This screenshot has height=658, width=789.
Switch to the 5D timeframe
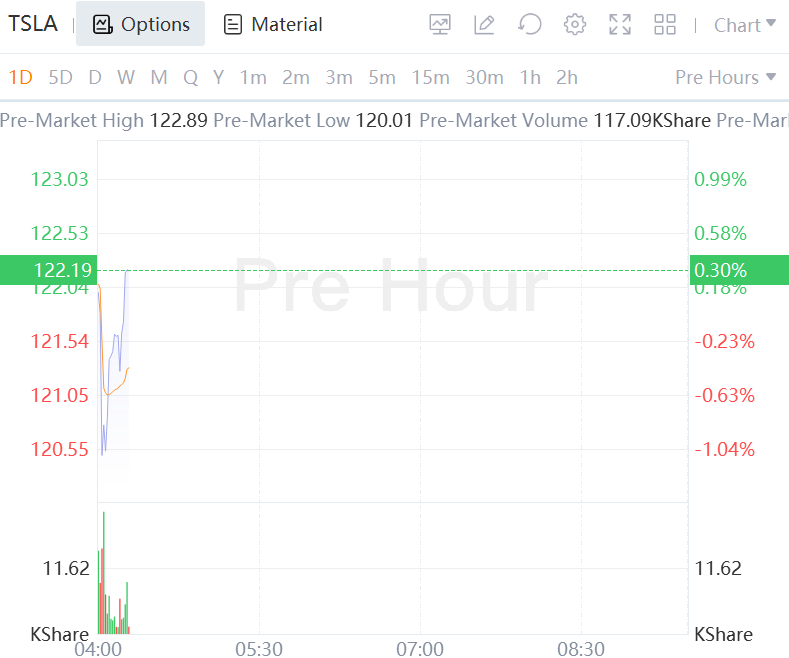61,77
